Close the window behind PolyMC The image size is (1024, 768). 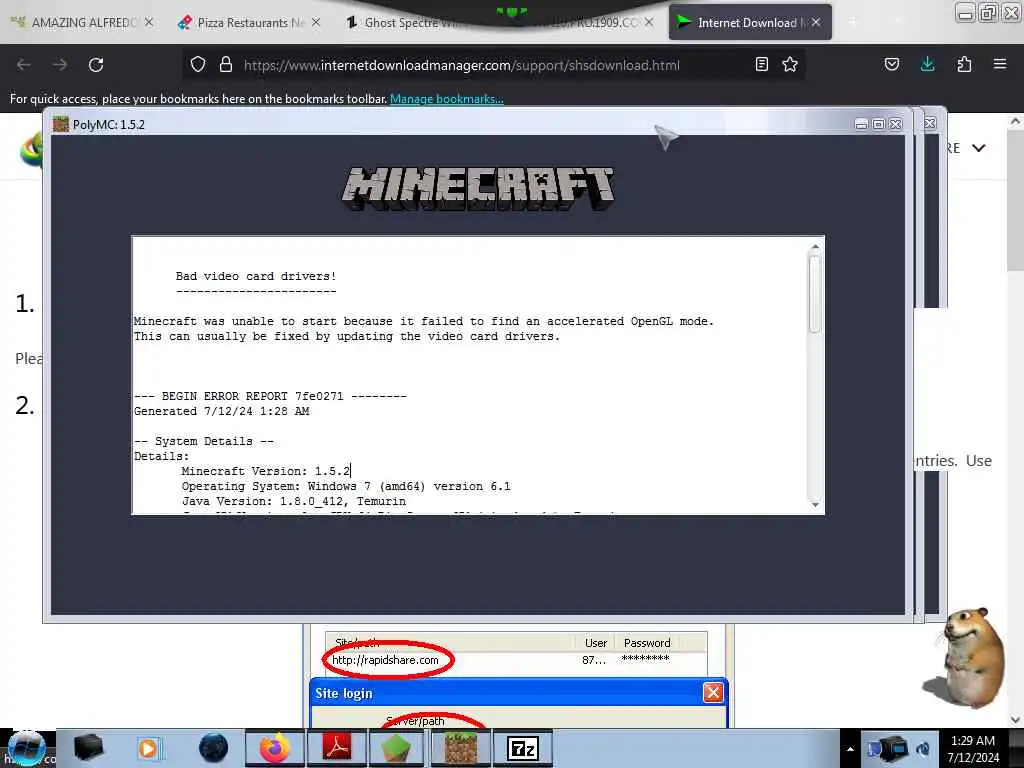click(x=931, y=123)
